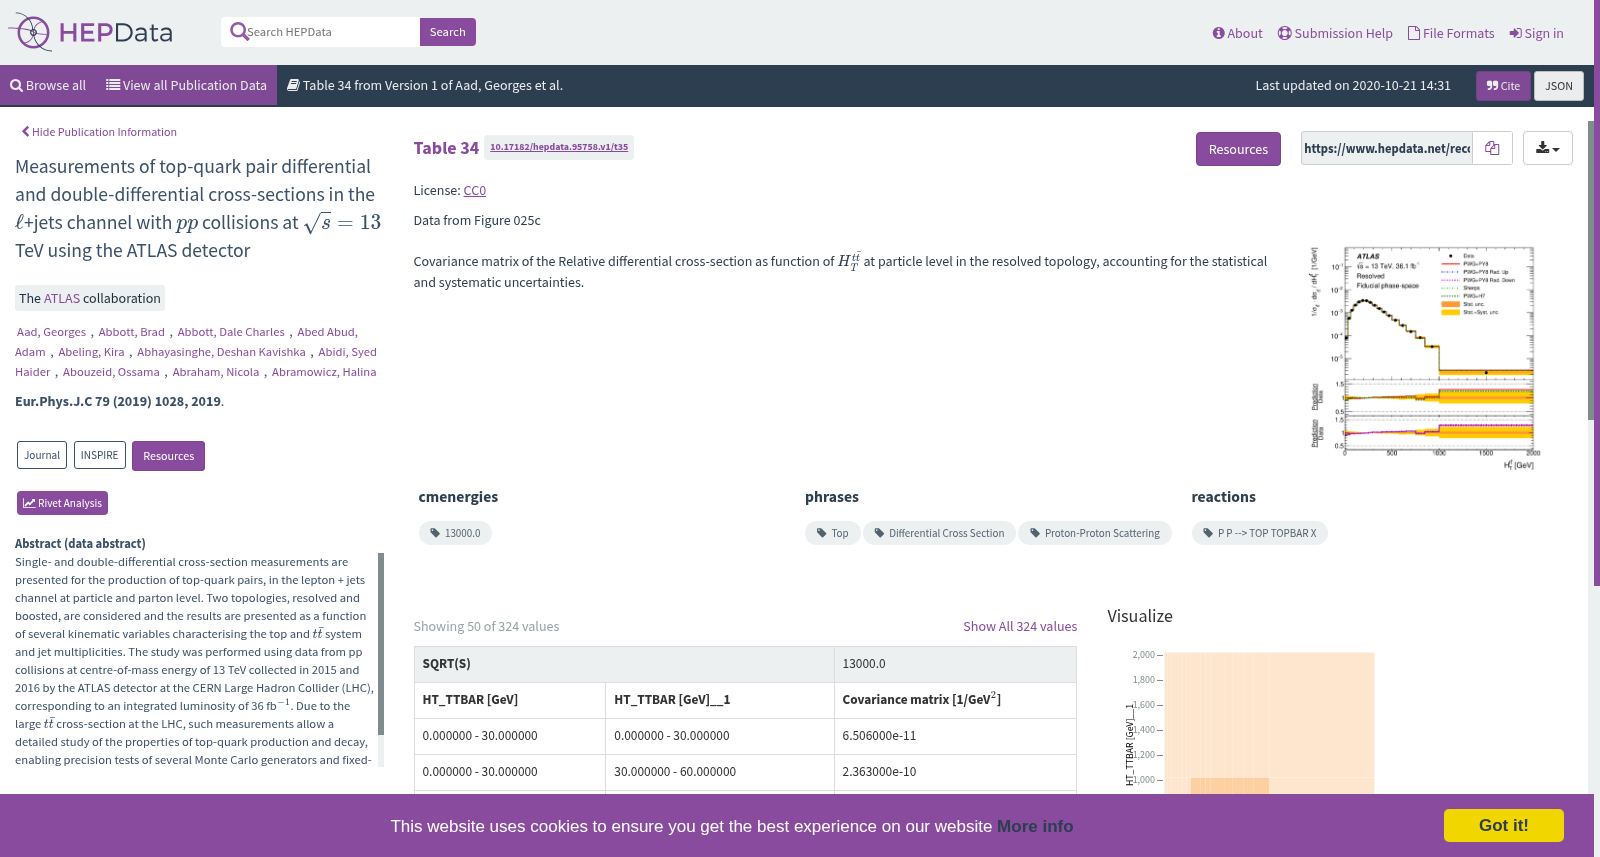Screen dimensions: 1600x857
Task: Click the JSON button
Action: tap(1559, 86)
